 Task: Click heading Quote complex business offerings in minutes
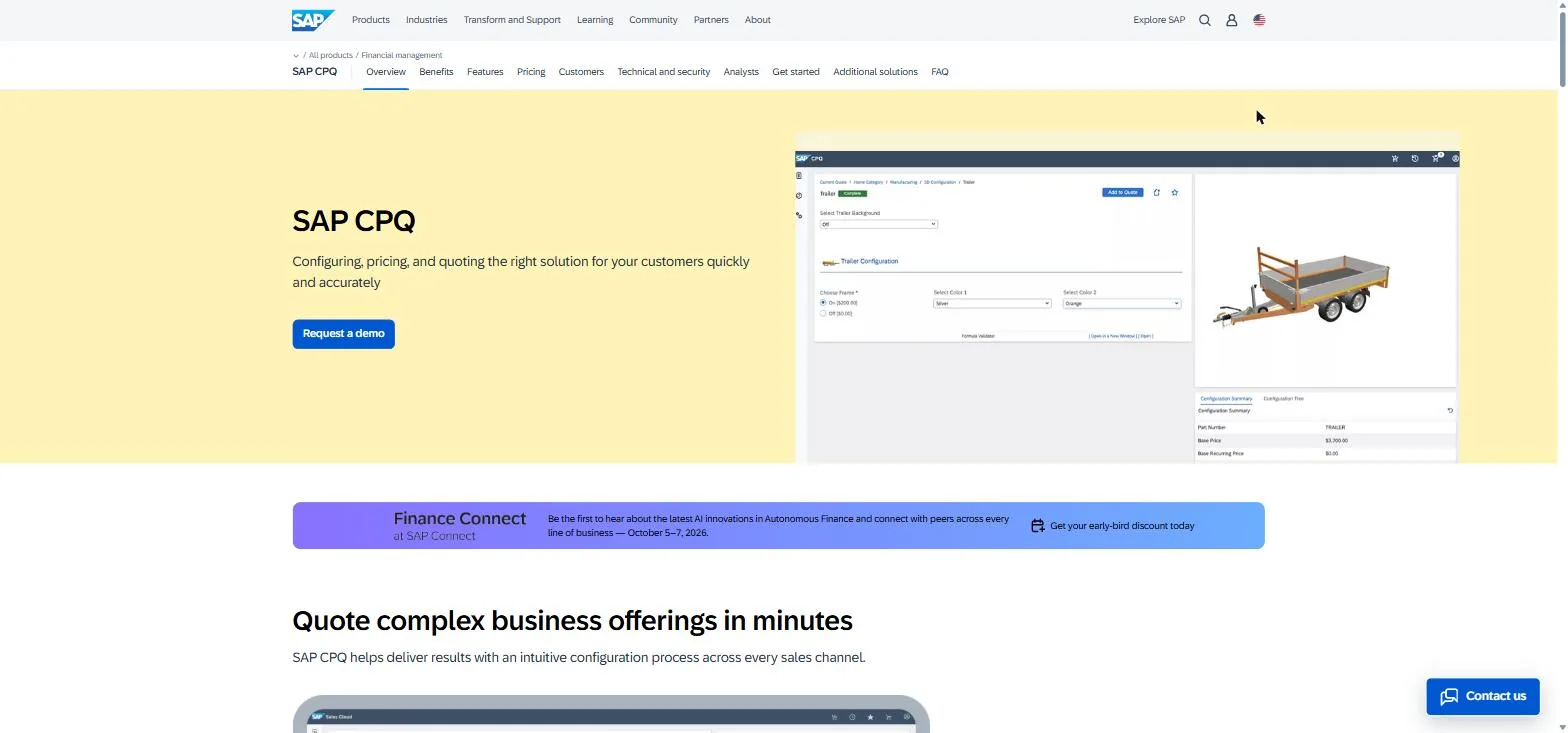(572, 621)
